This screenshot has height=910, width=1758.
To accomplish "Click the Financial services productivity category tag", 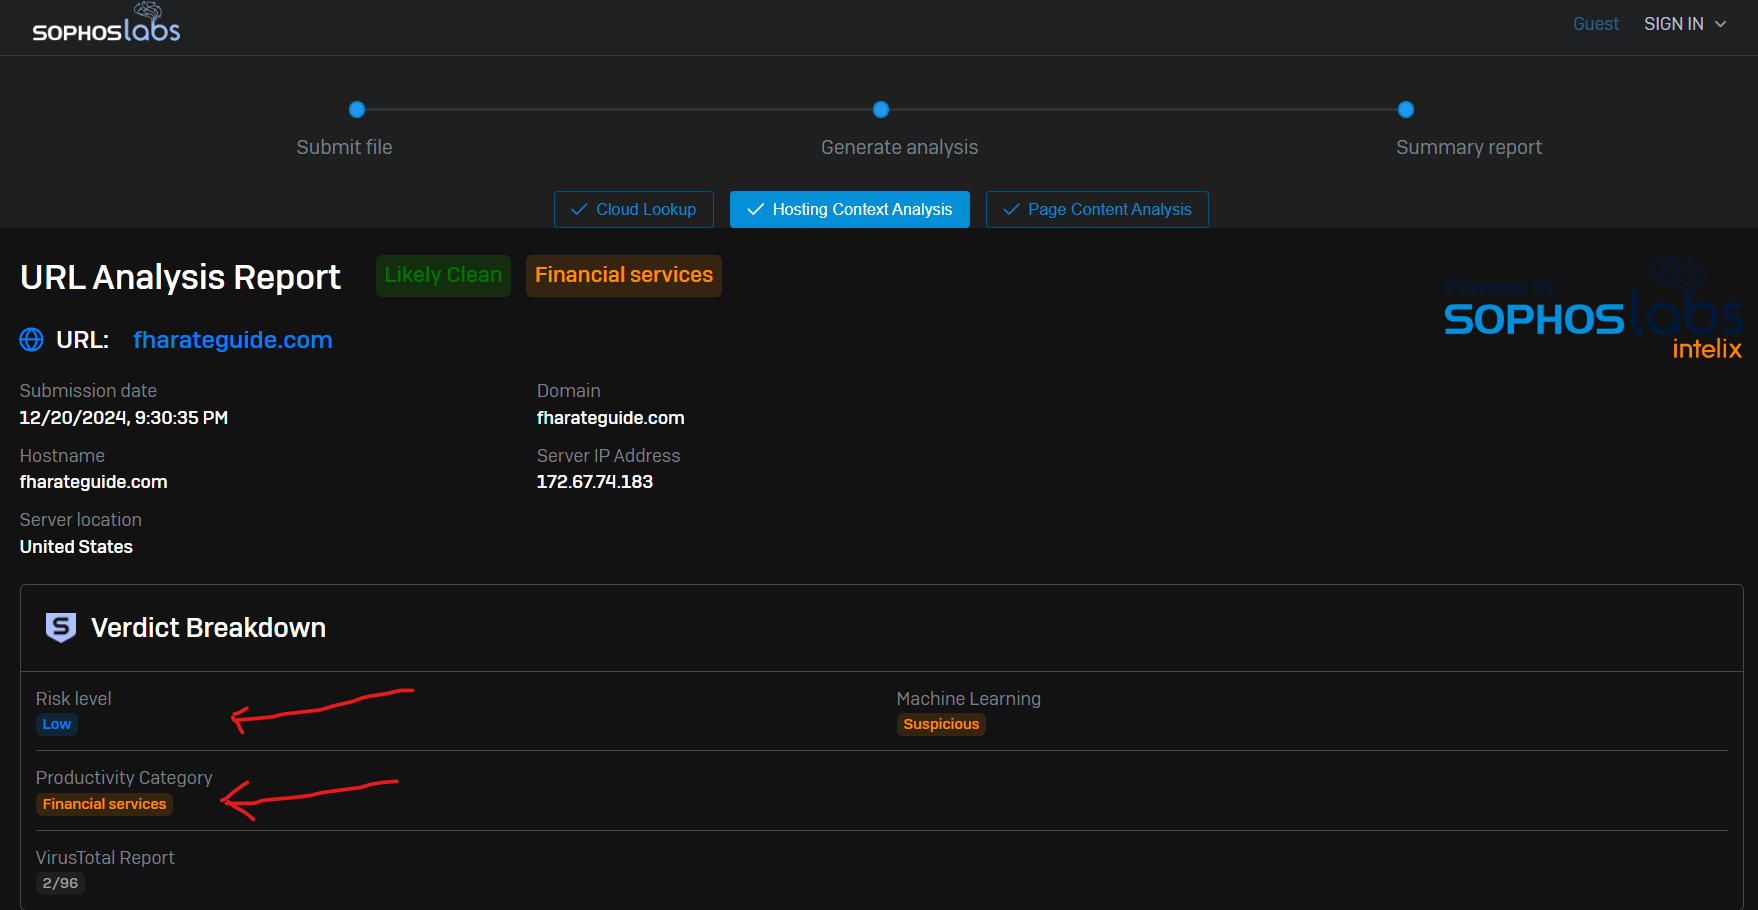I will pos(105,804).
